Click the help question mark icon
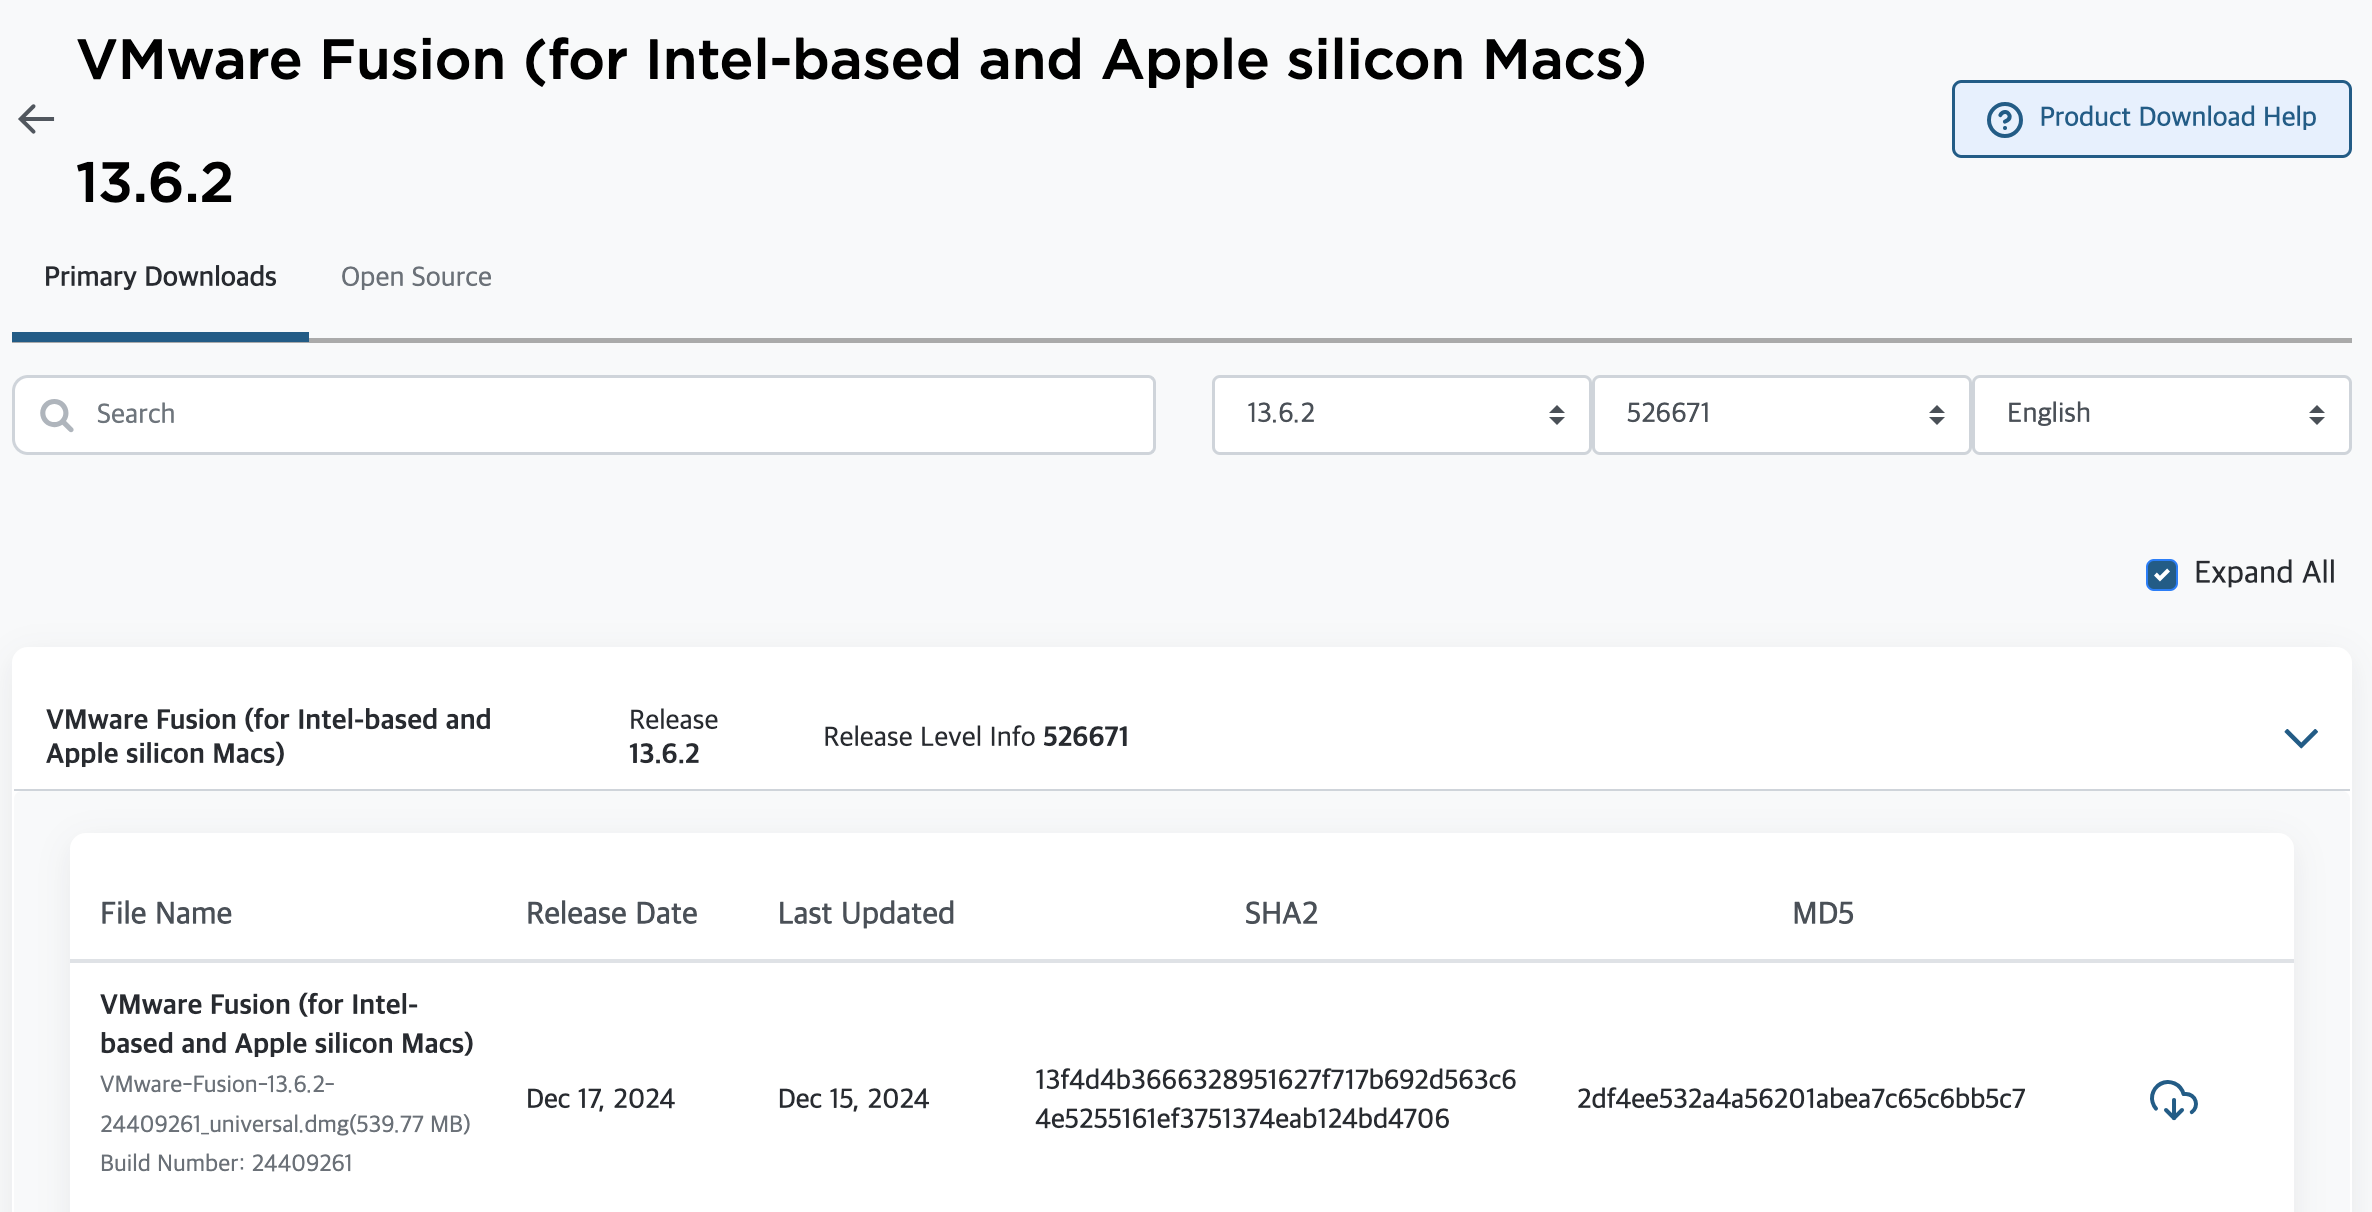 pyautogui.click(x=2004, y=119)
